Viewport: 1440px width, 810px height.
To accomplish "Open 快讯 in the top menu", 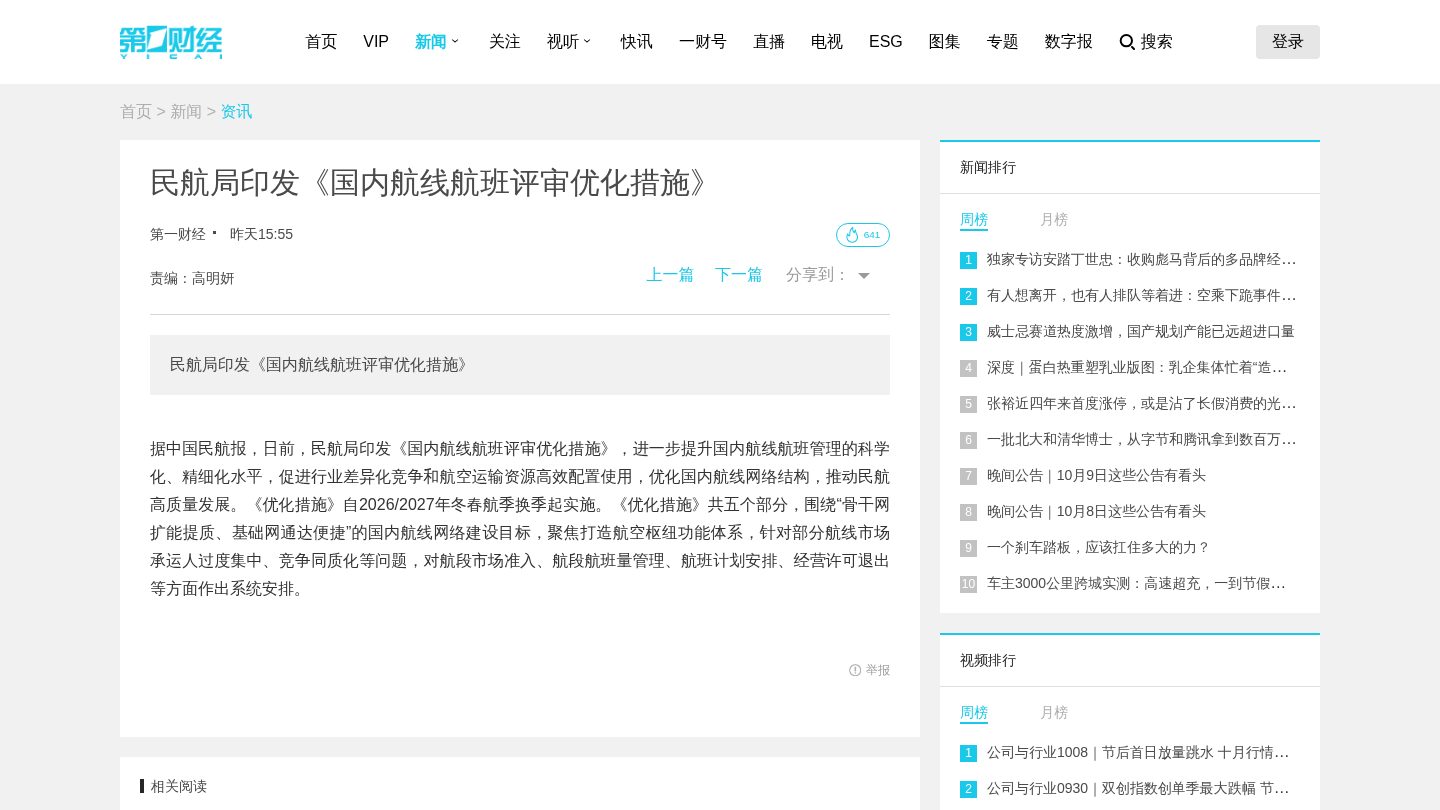I will (x=637, y=42).
